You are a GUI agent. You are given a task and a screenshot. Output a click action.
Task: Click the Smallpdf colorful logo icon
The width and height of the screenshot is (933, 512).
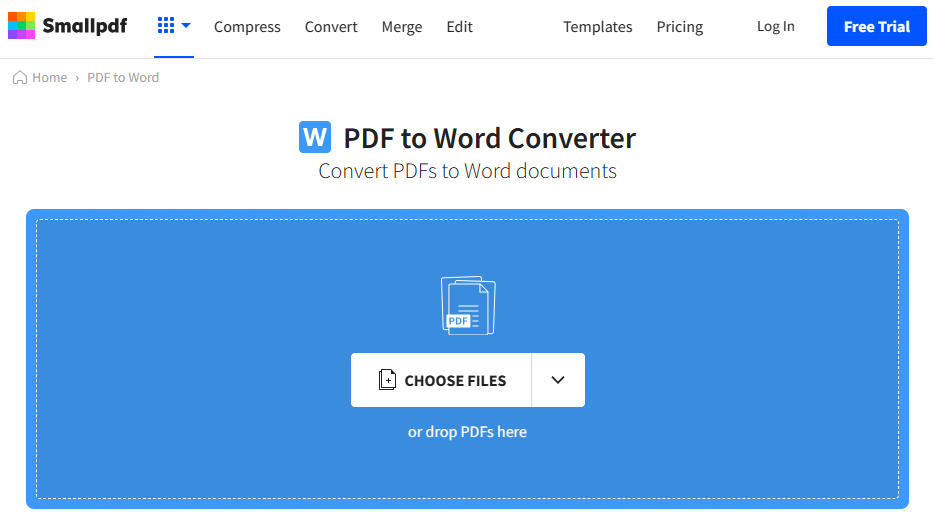click(21, 26)
